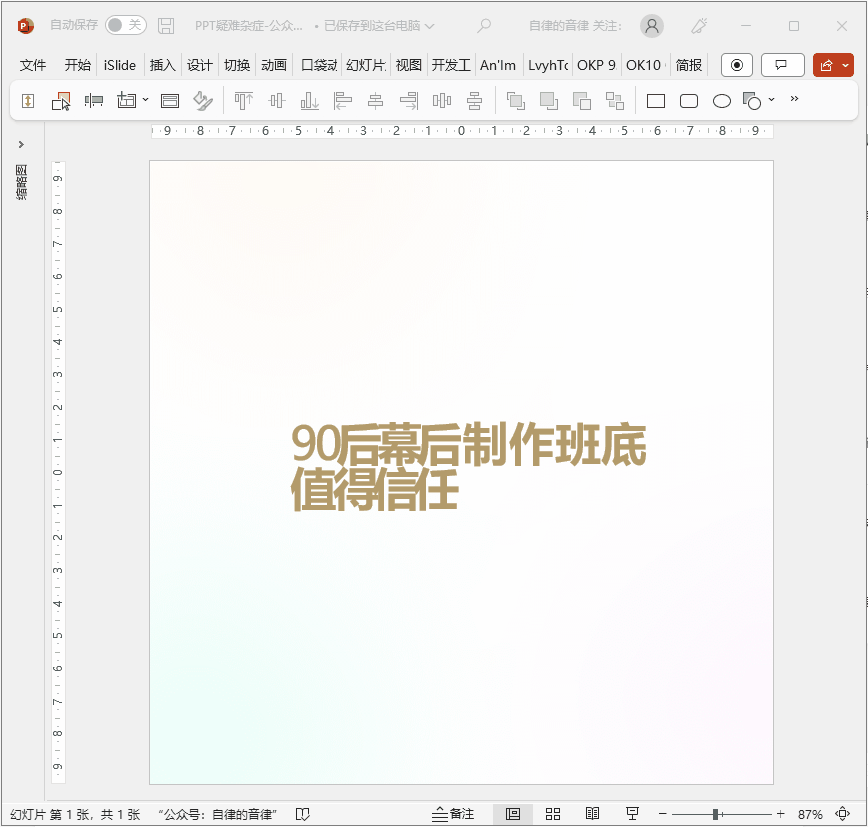
Task: Switch to Reading View in status bar
Action: [x=592, y=814]
